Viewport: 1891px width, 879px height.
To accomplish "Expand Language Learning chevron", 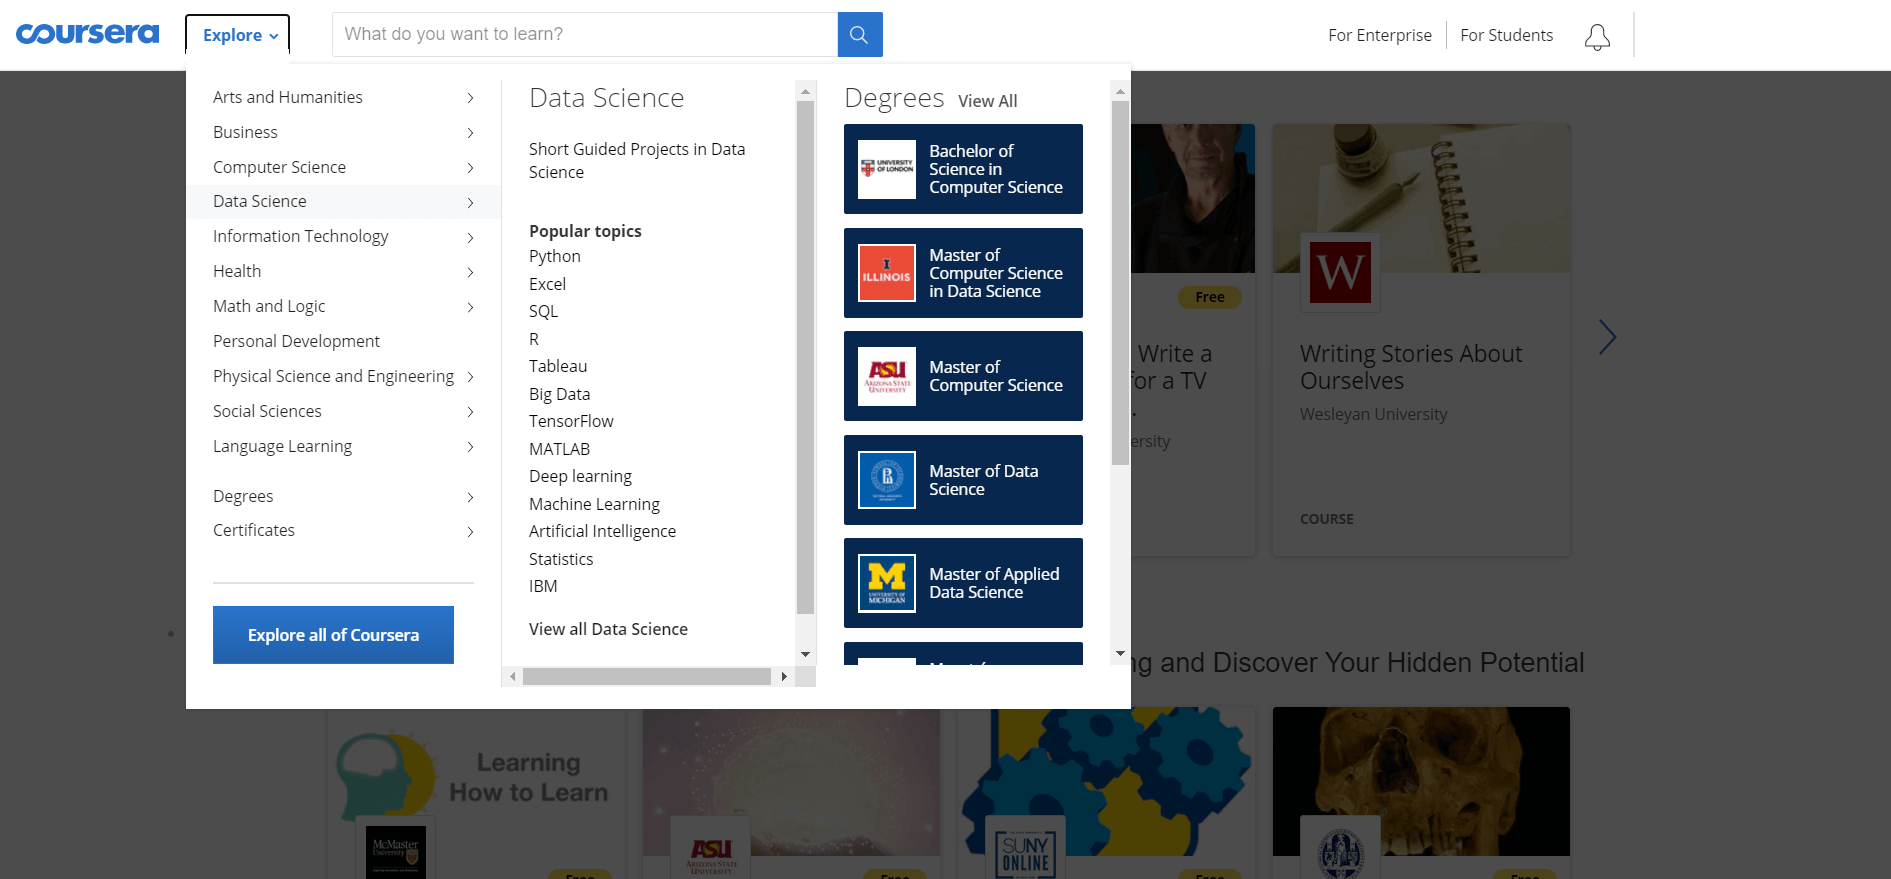I will (470, 447).
